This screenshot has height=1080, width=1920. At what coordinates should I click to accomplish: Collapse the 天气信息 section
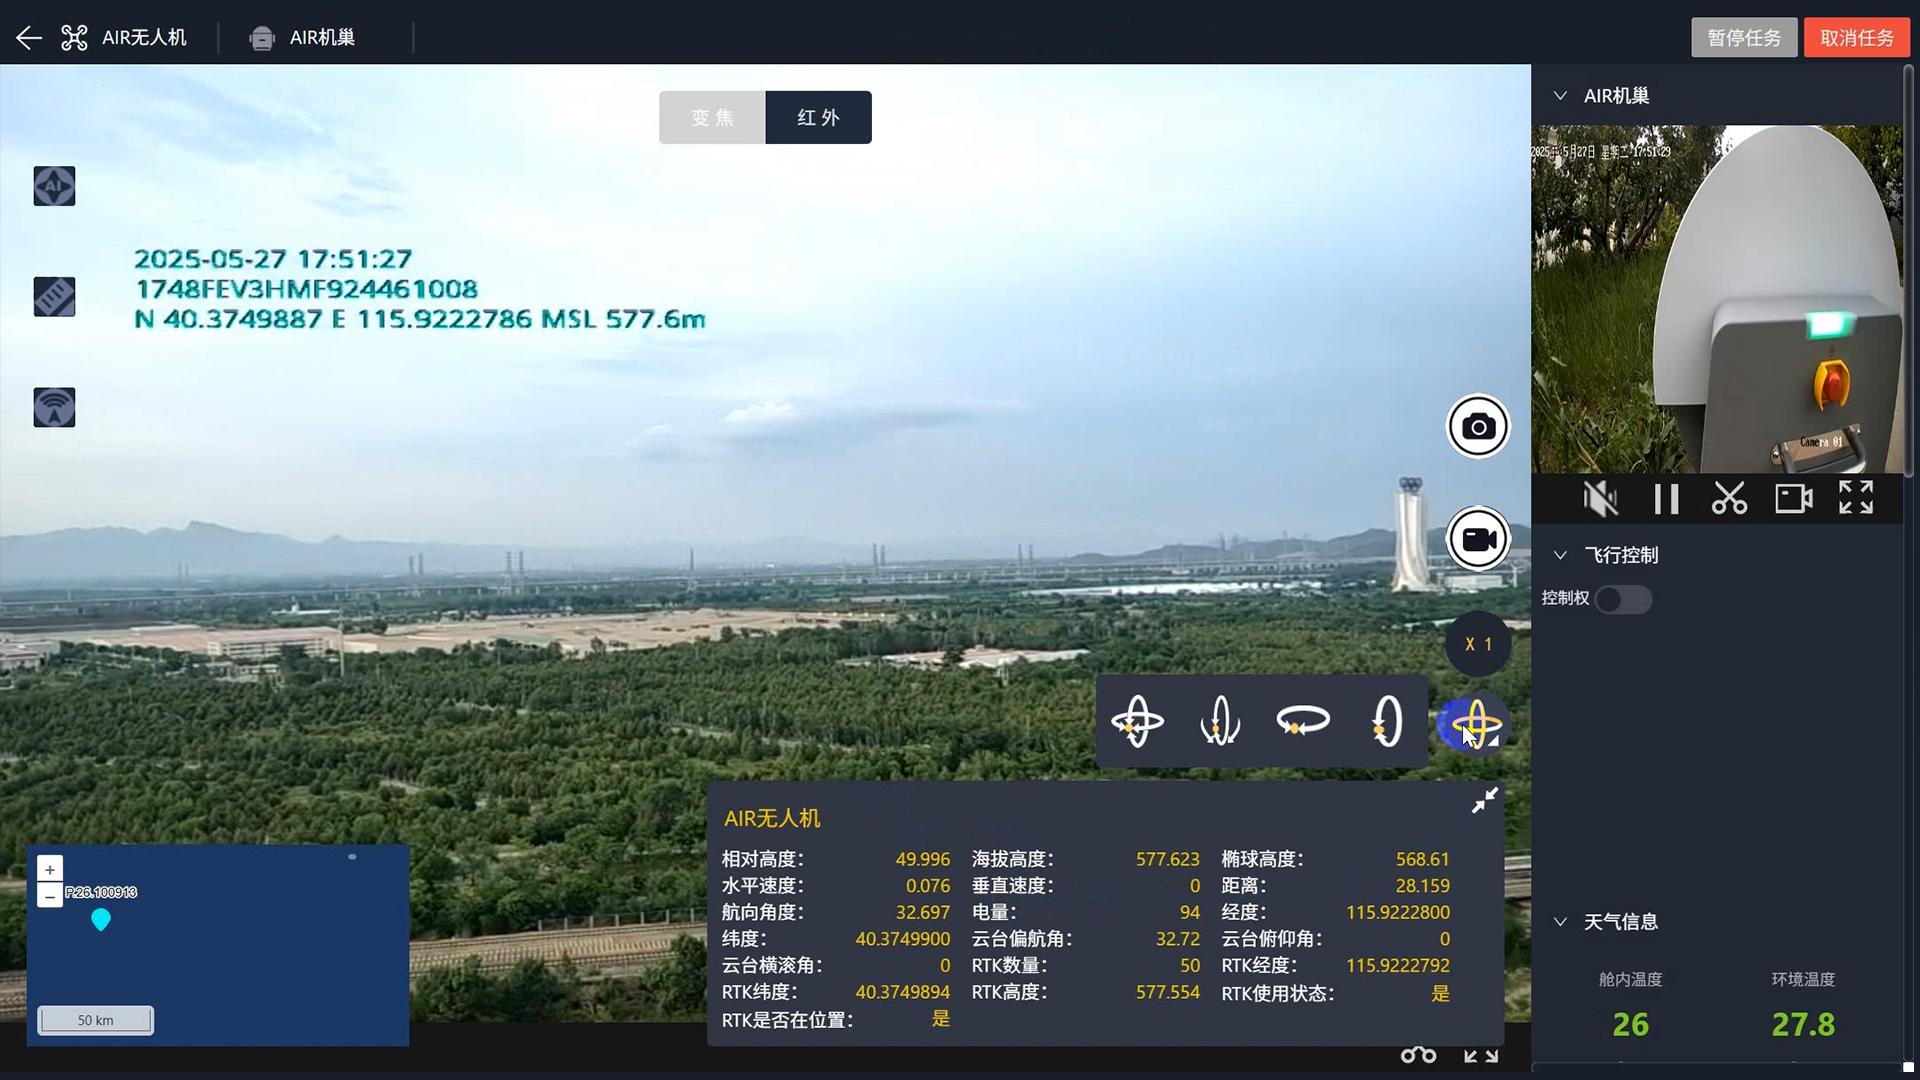(x=1560, y=922)
